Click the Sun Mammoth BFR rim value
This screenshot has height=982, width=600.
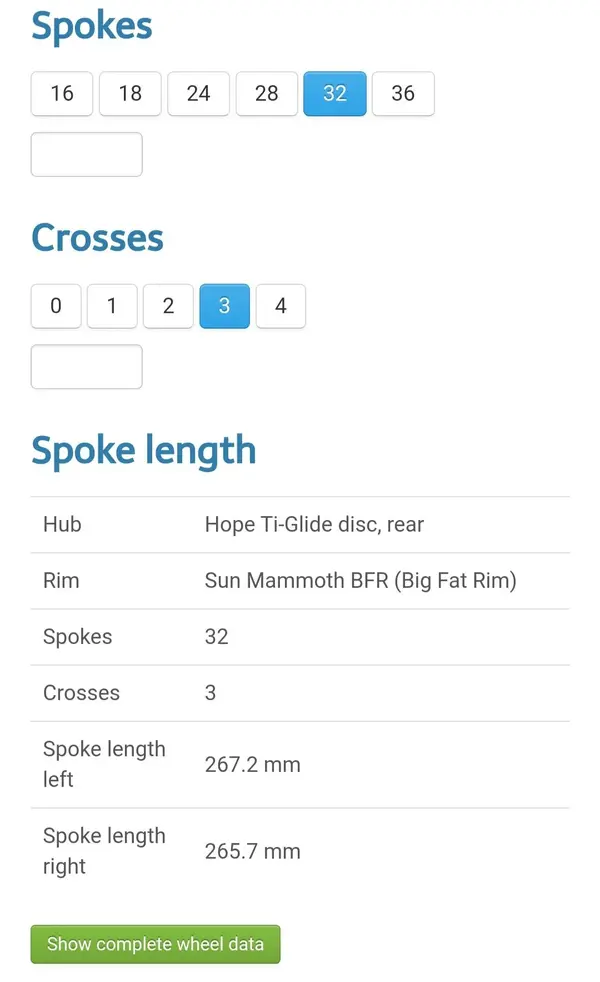click(x=361, y=581)
